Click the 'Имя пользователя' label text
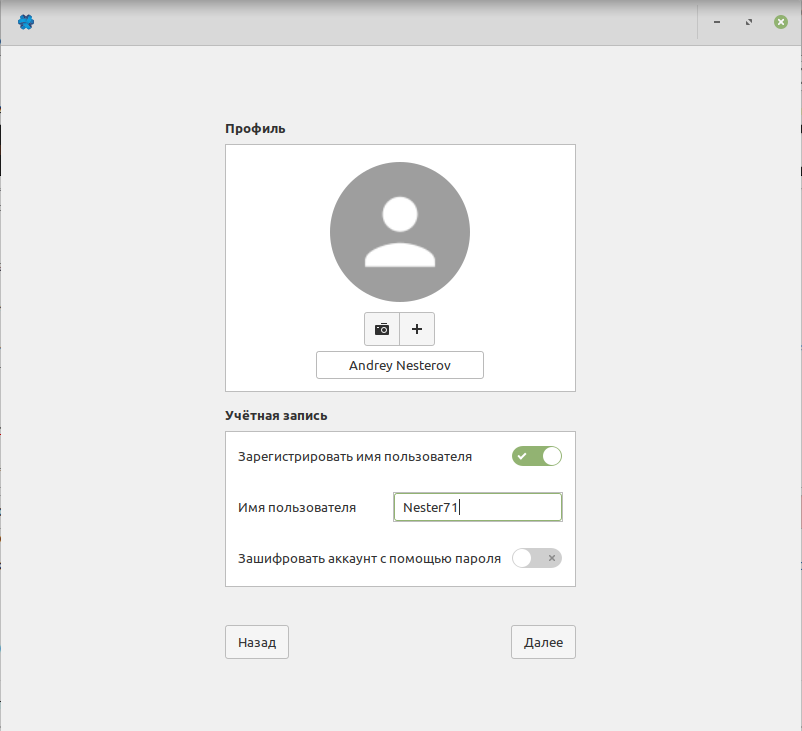This screenshot has height=731, width=802. click(297, 508)
